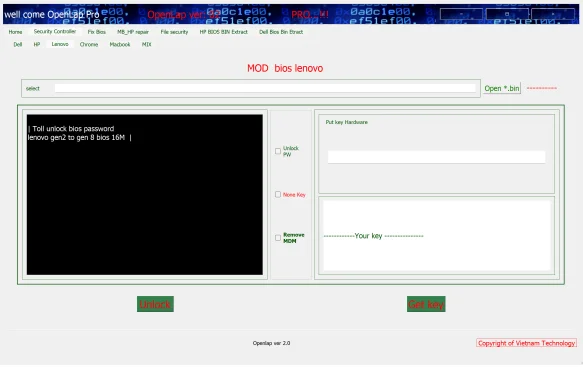Viewport: 583px width, 367px height.
Task: Switch to the Macbook sub-tab
Action: 120,44
